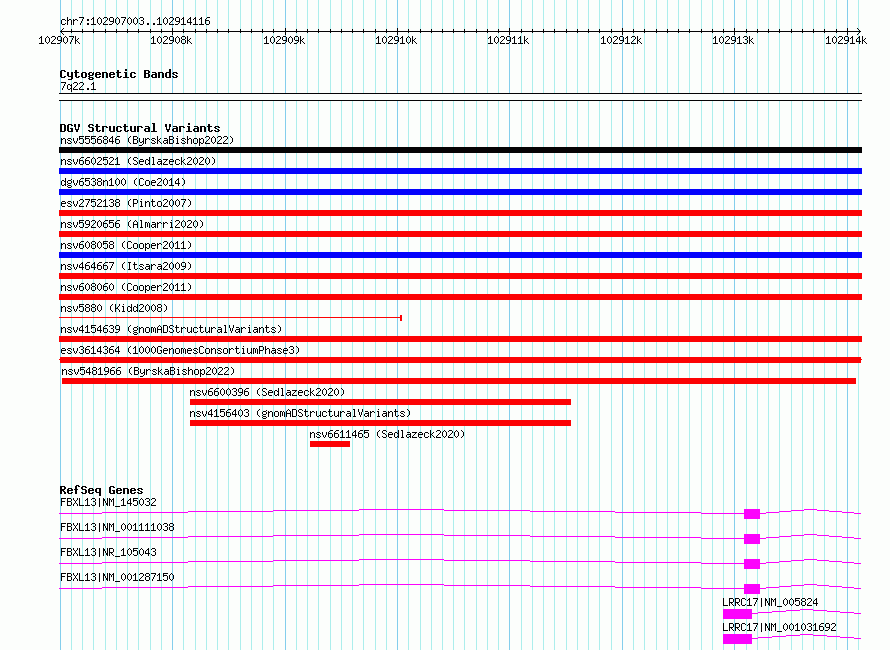
Task: Open the FBXL13|NM_001287150 transcript label
Action: coord(117,577)
